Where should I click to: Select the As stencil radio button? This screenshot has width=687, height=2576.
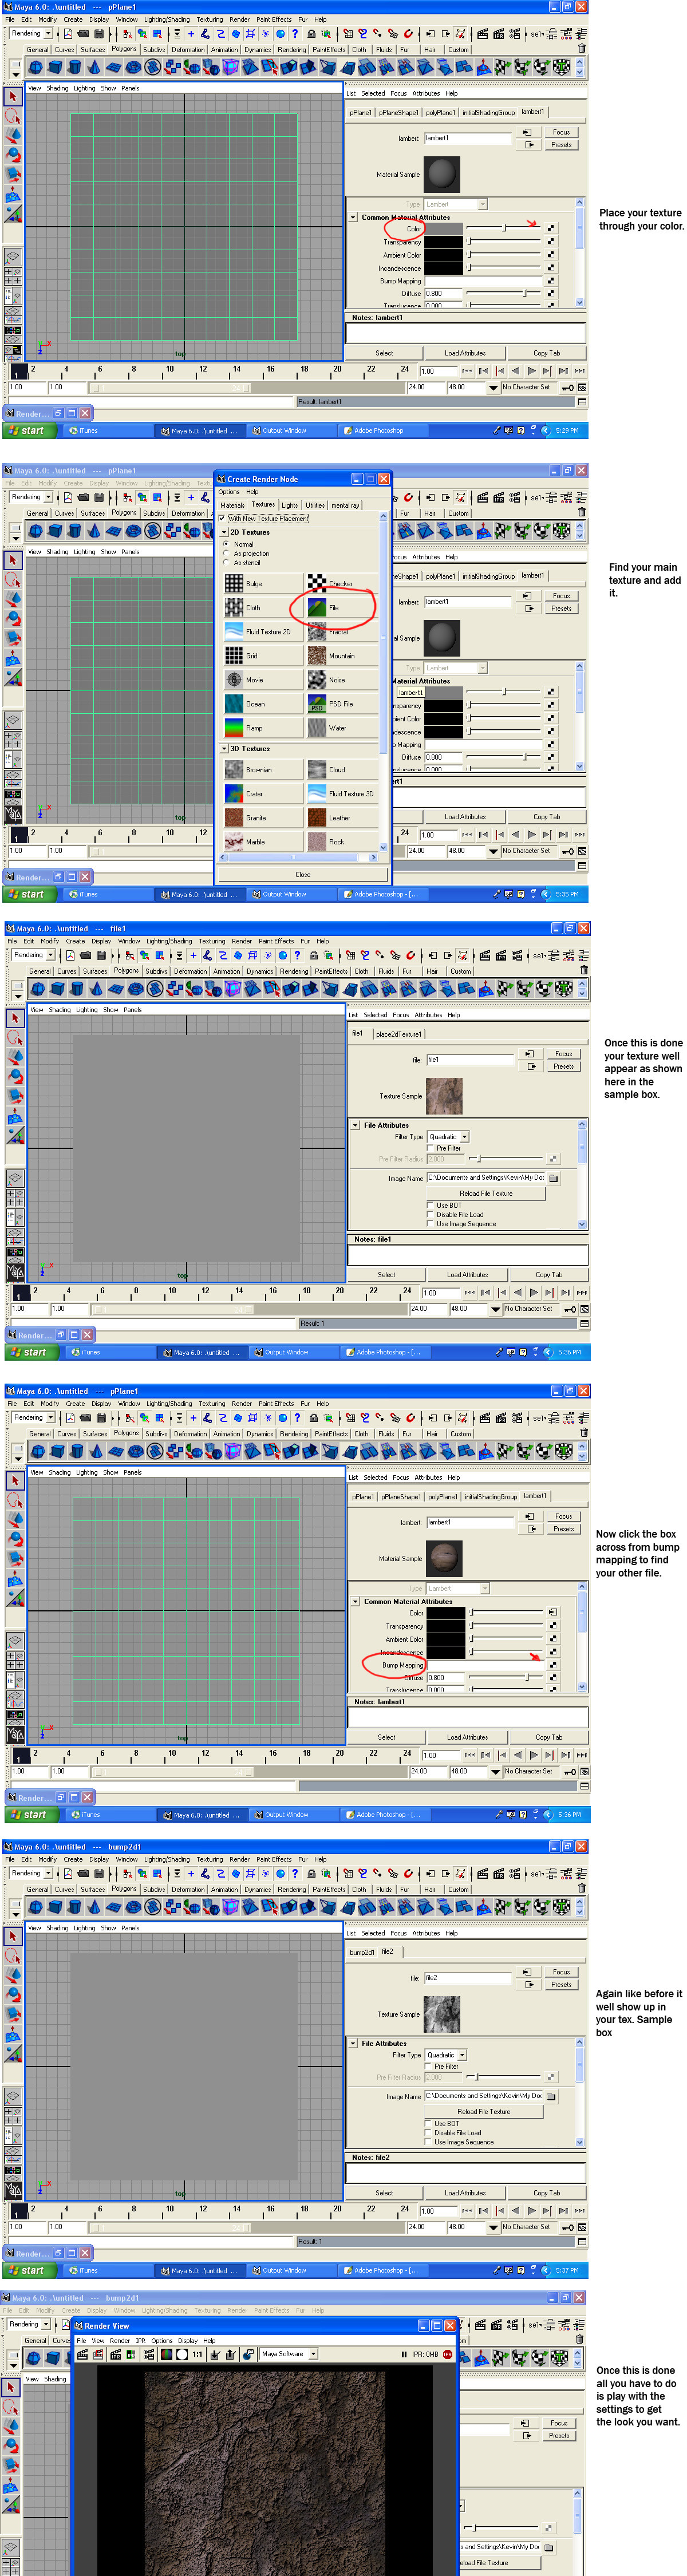tap(226, 562)
